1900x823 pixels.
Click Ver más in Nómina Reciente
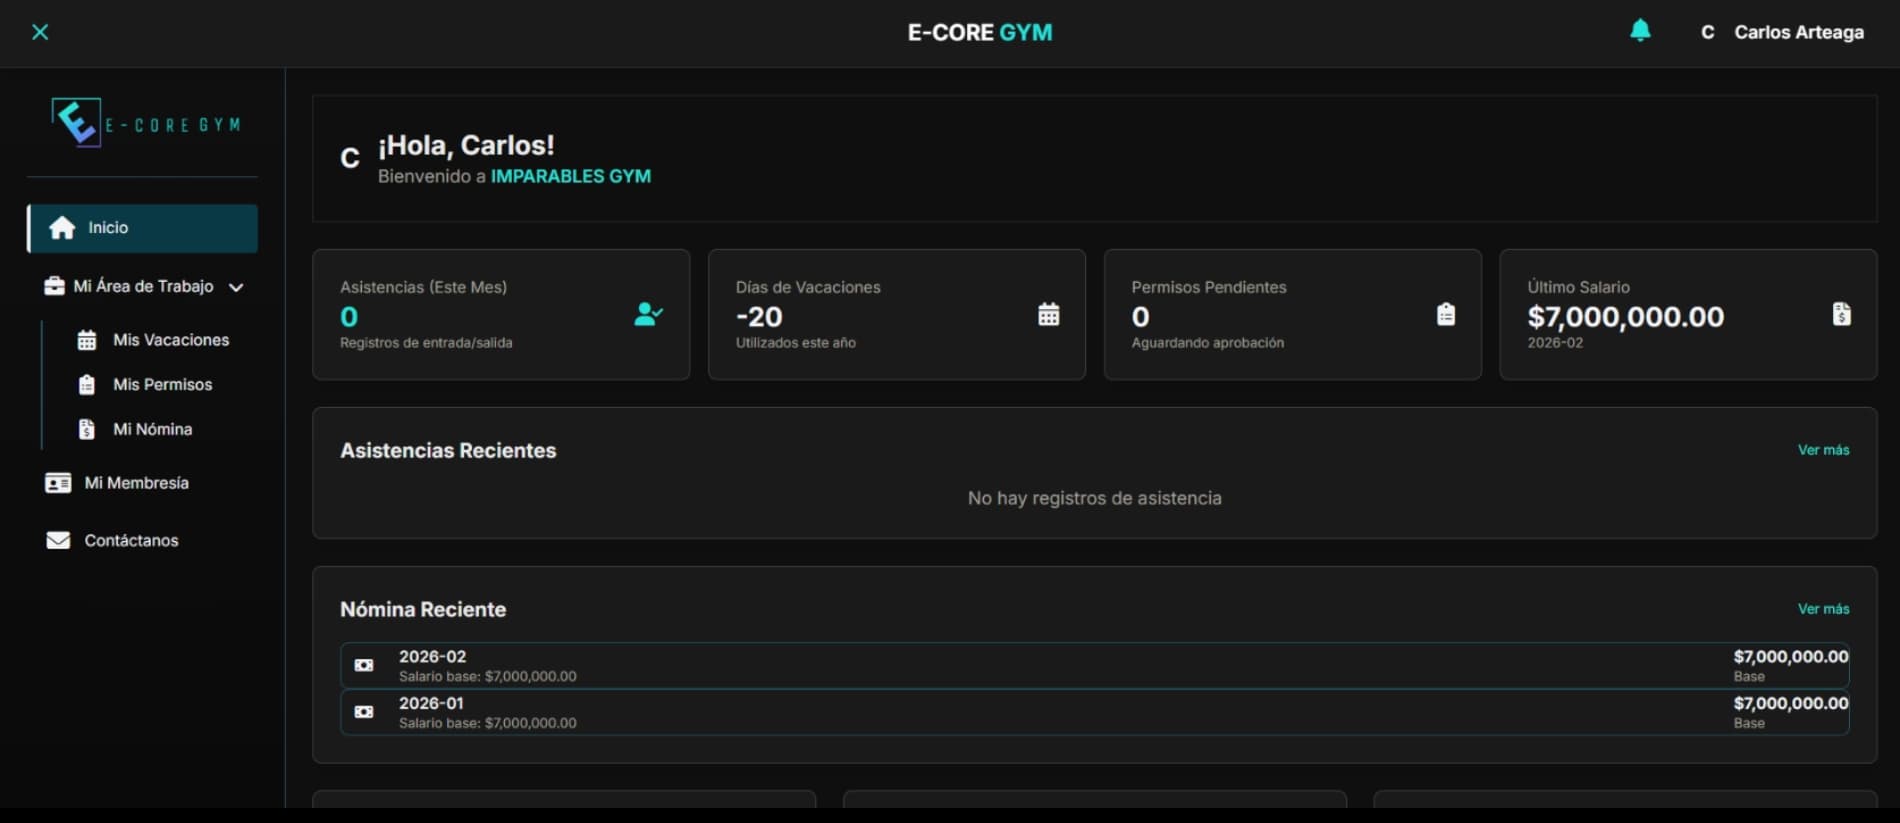click(x=1823, y=609)
